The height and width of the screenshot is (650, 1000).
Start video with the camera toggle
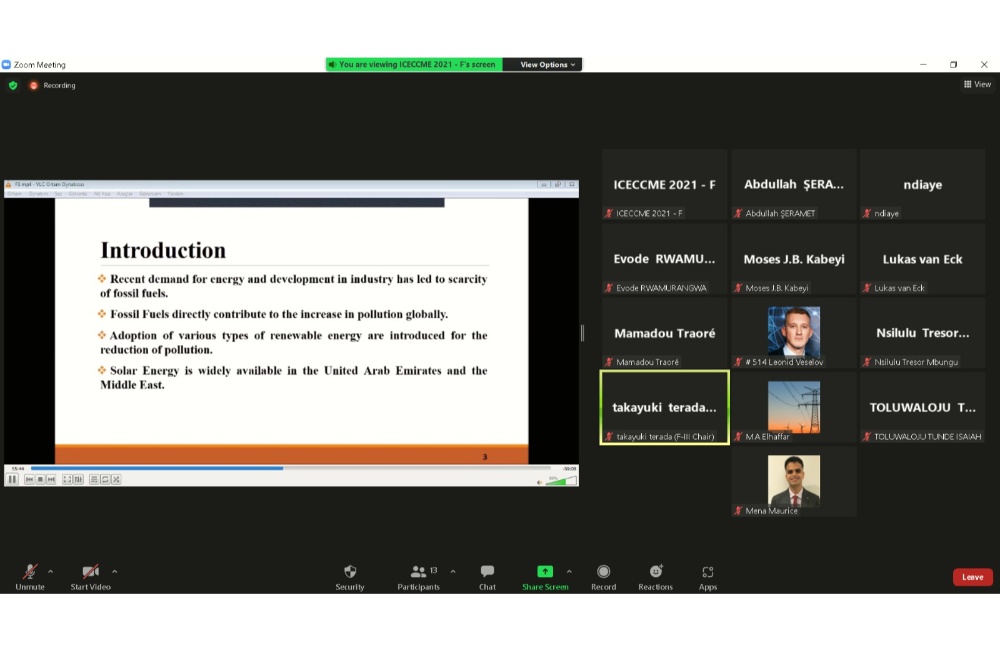(90, 572)
